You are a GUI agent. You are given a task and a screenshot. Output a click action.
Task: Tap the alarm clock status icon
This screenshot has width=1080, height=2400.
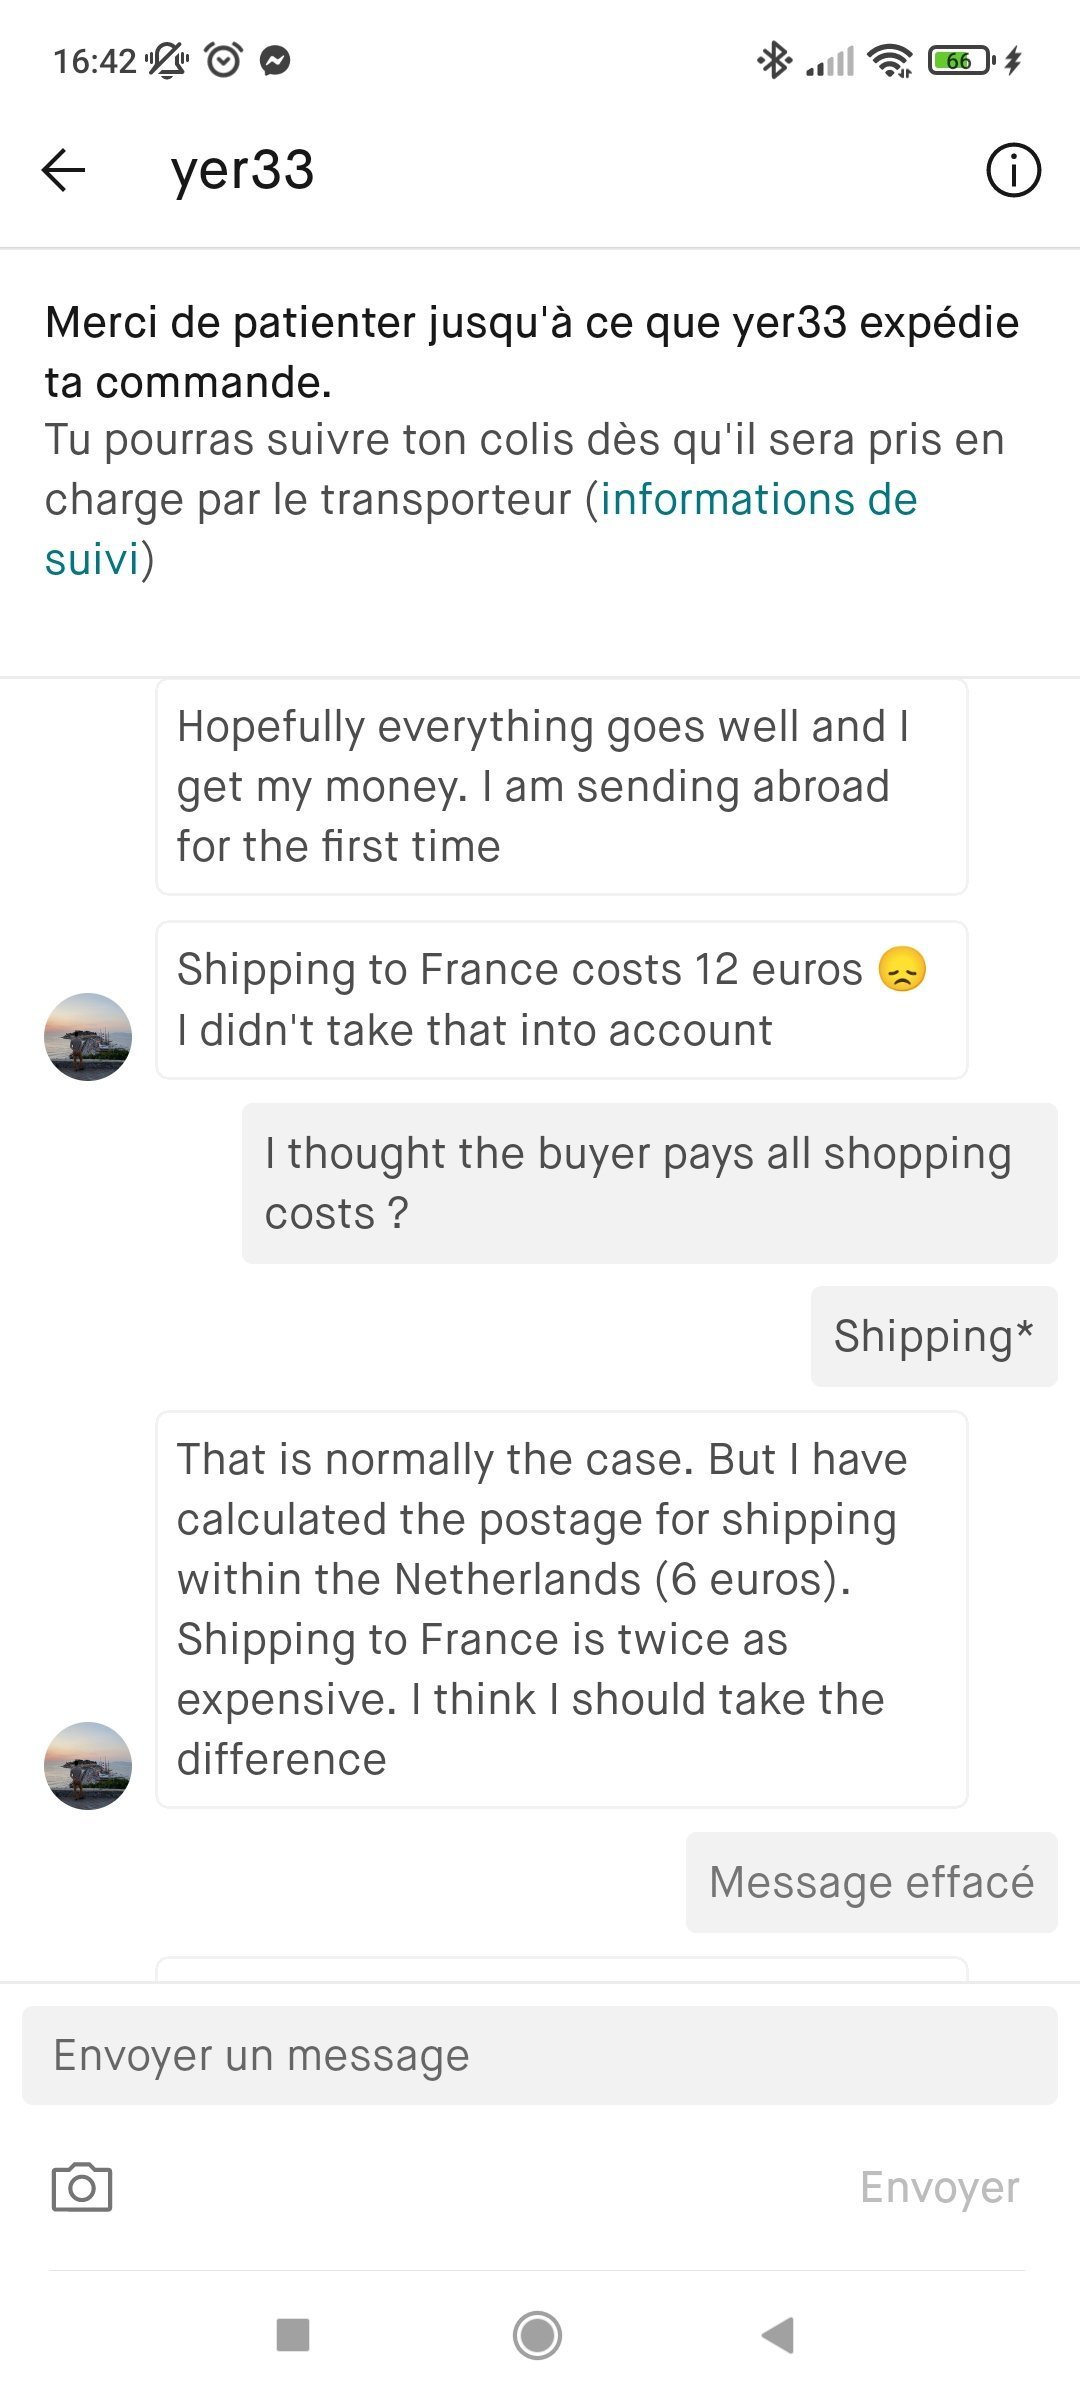point(223,60)
